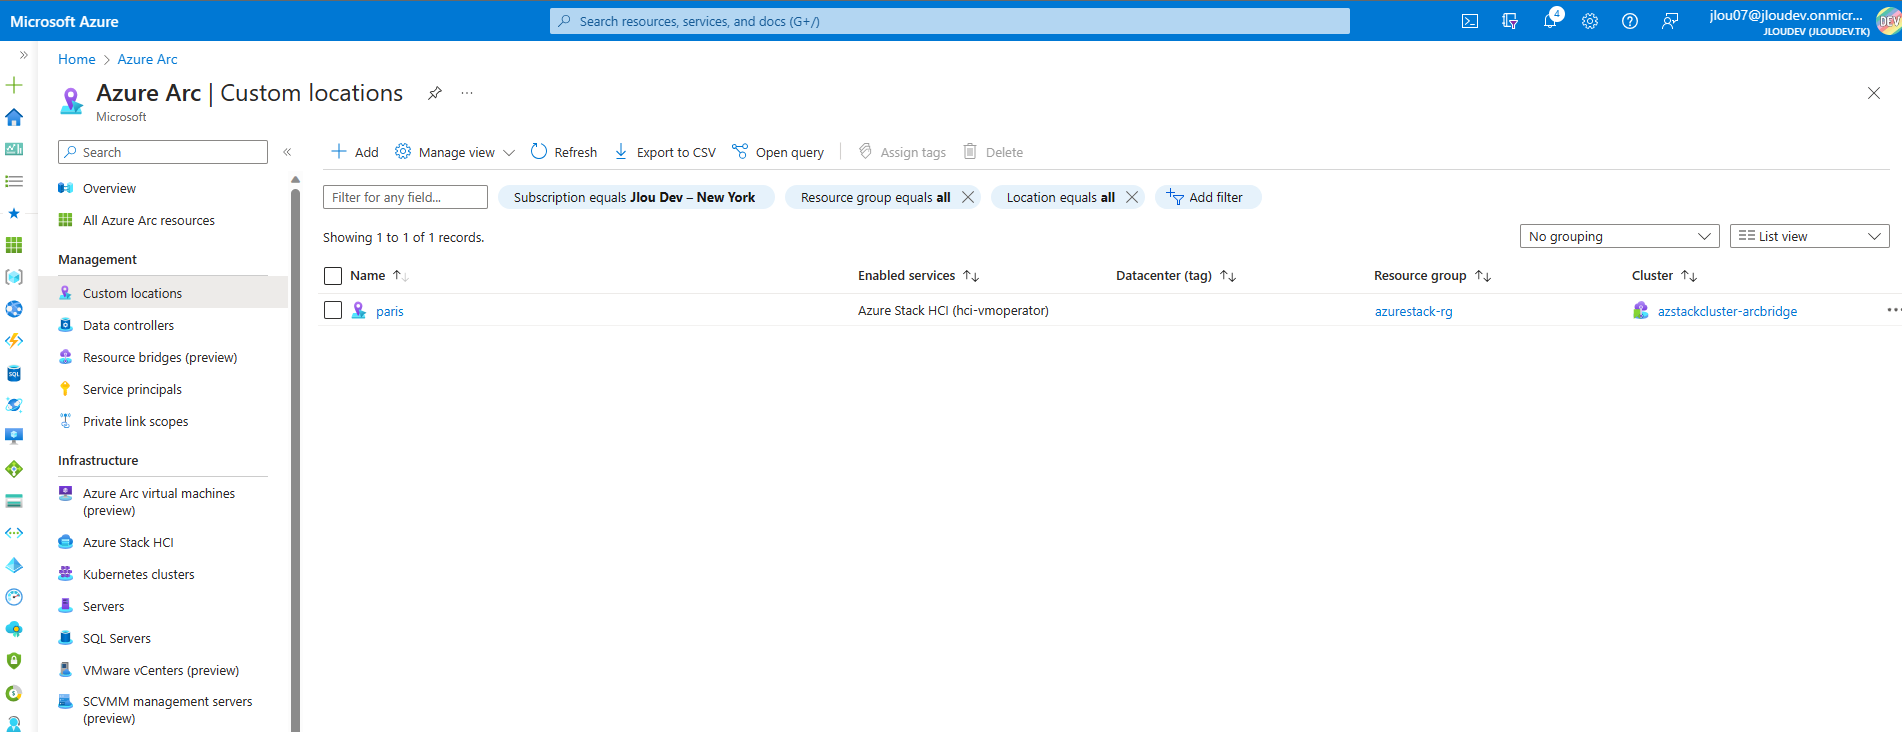Open azstackcluster-arcbridge cluster link

pyautogui.click(x=1727, y=311)
